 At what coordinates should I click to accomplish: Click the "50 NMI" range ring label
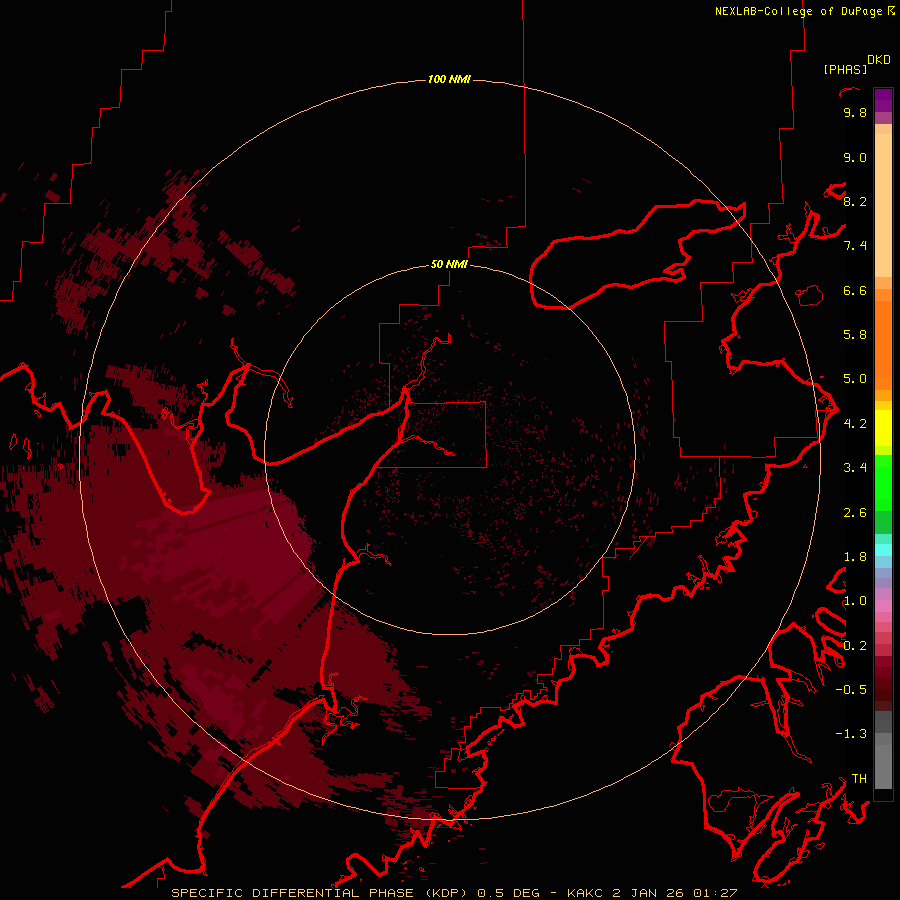[449, 264]
